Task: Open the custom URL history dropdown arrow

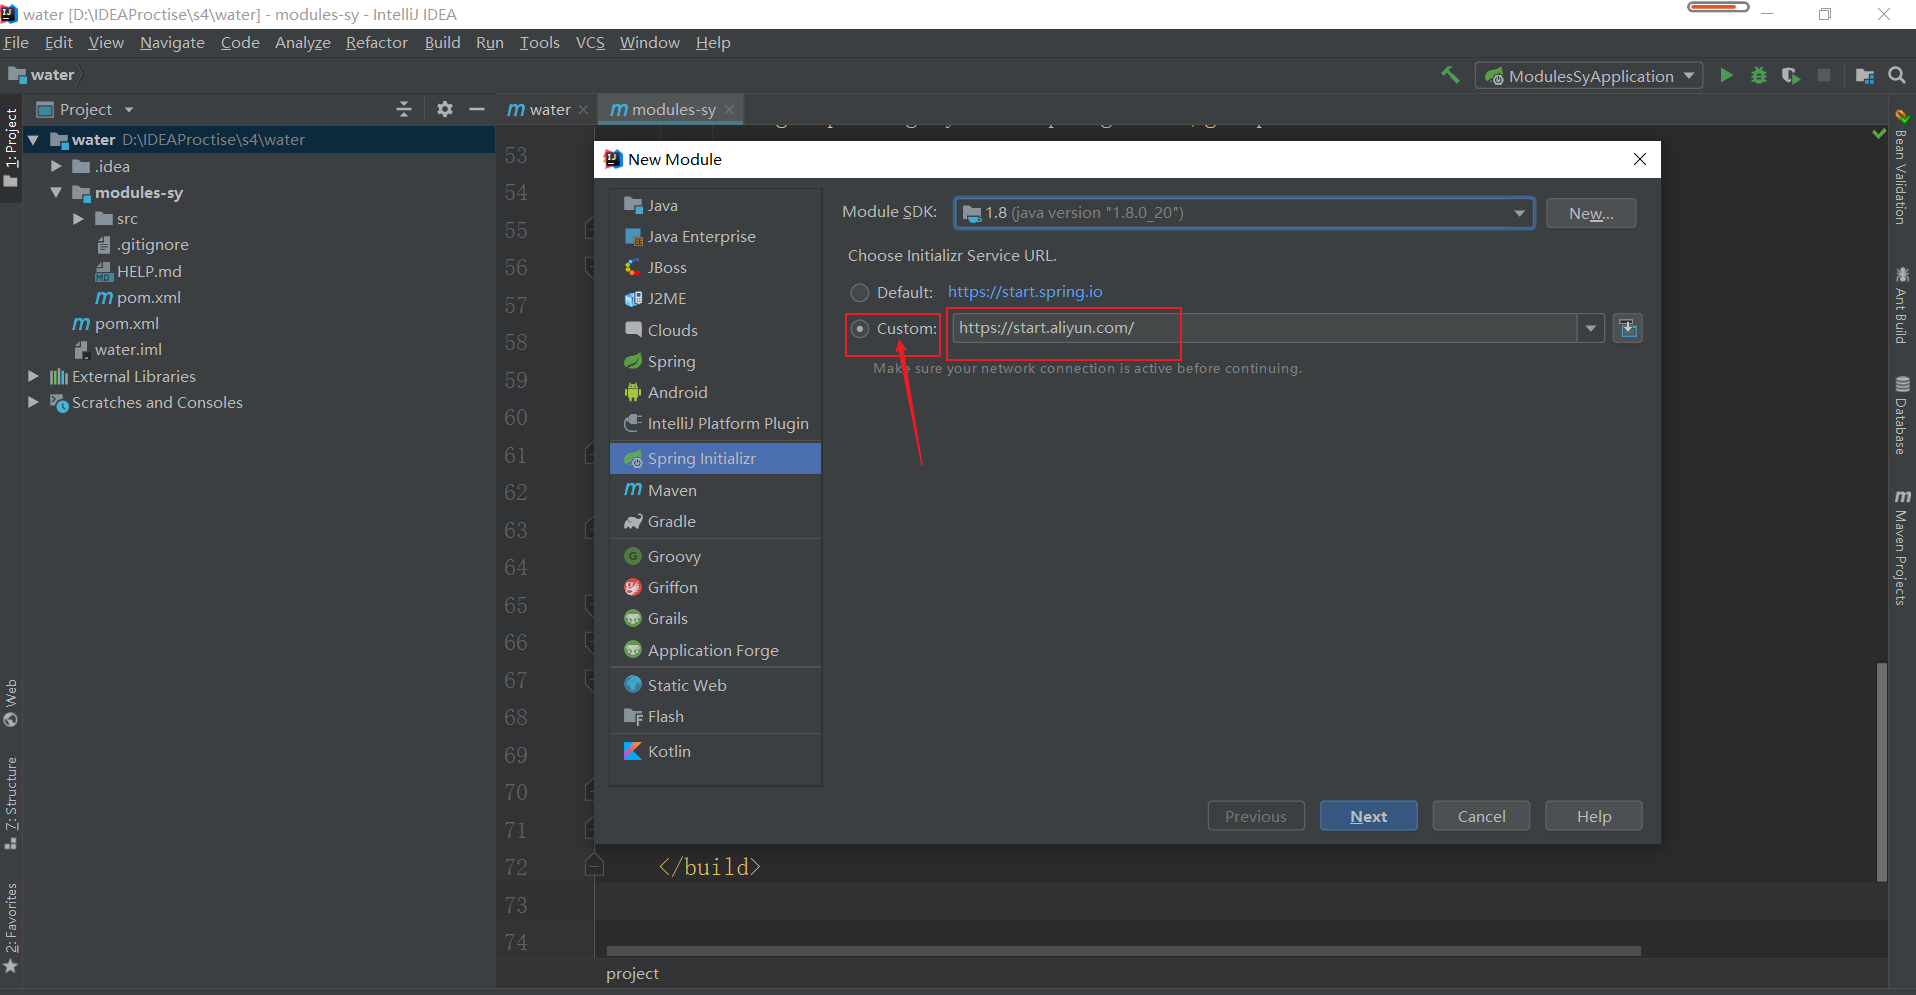Action: pyautogui.click(x=1591, y=328)
